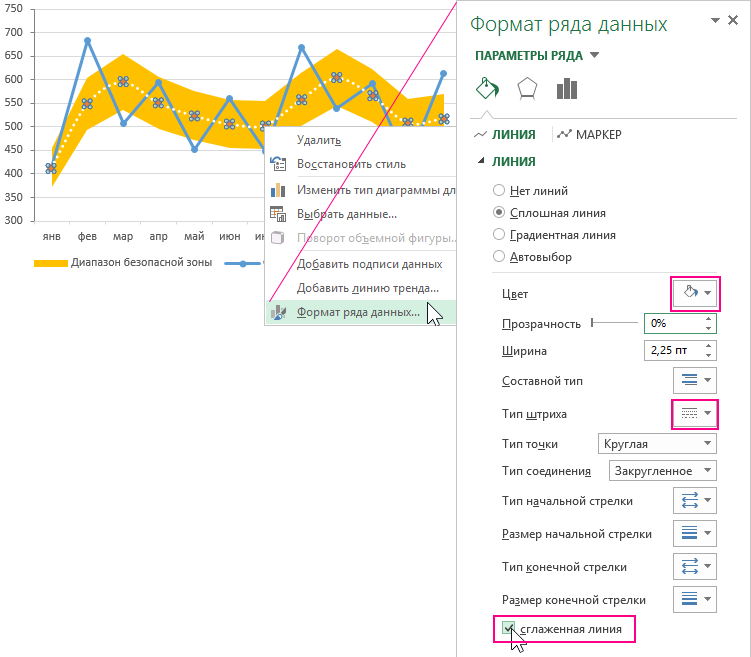Open the Effects pentagon tab
The height and width of the screenshot is (657, 751).
click(527, 89)
